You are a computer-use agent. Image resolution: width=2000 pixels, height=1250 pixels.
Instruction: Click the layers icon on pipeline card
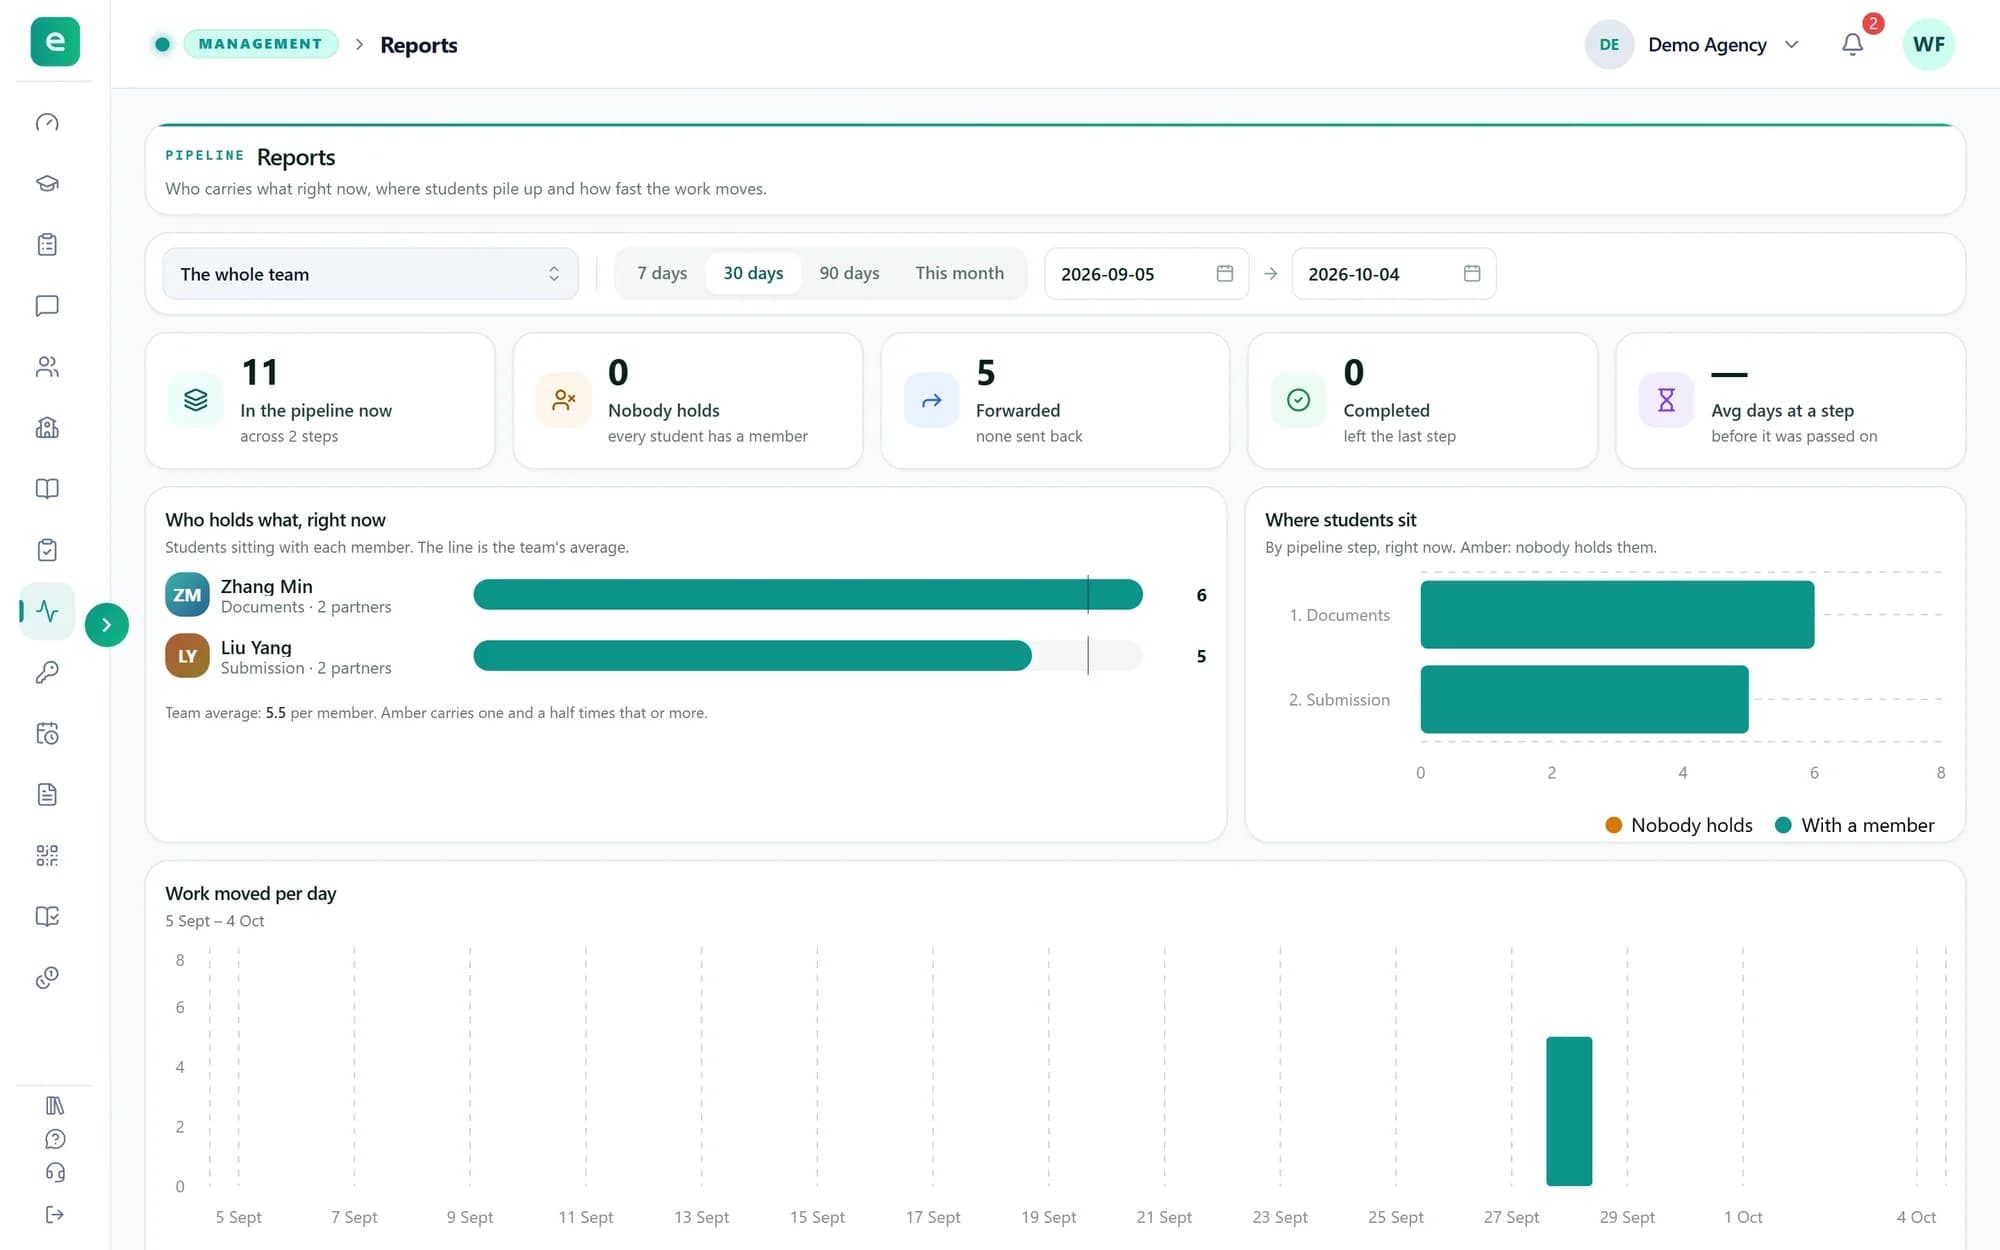click(x=196, y=400)
